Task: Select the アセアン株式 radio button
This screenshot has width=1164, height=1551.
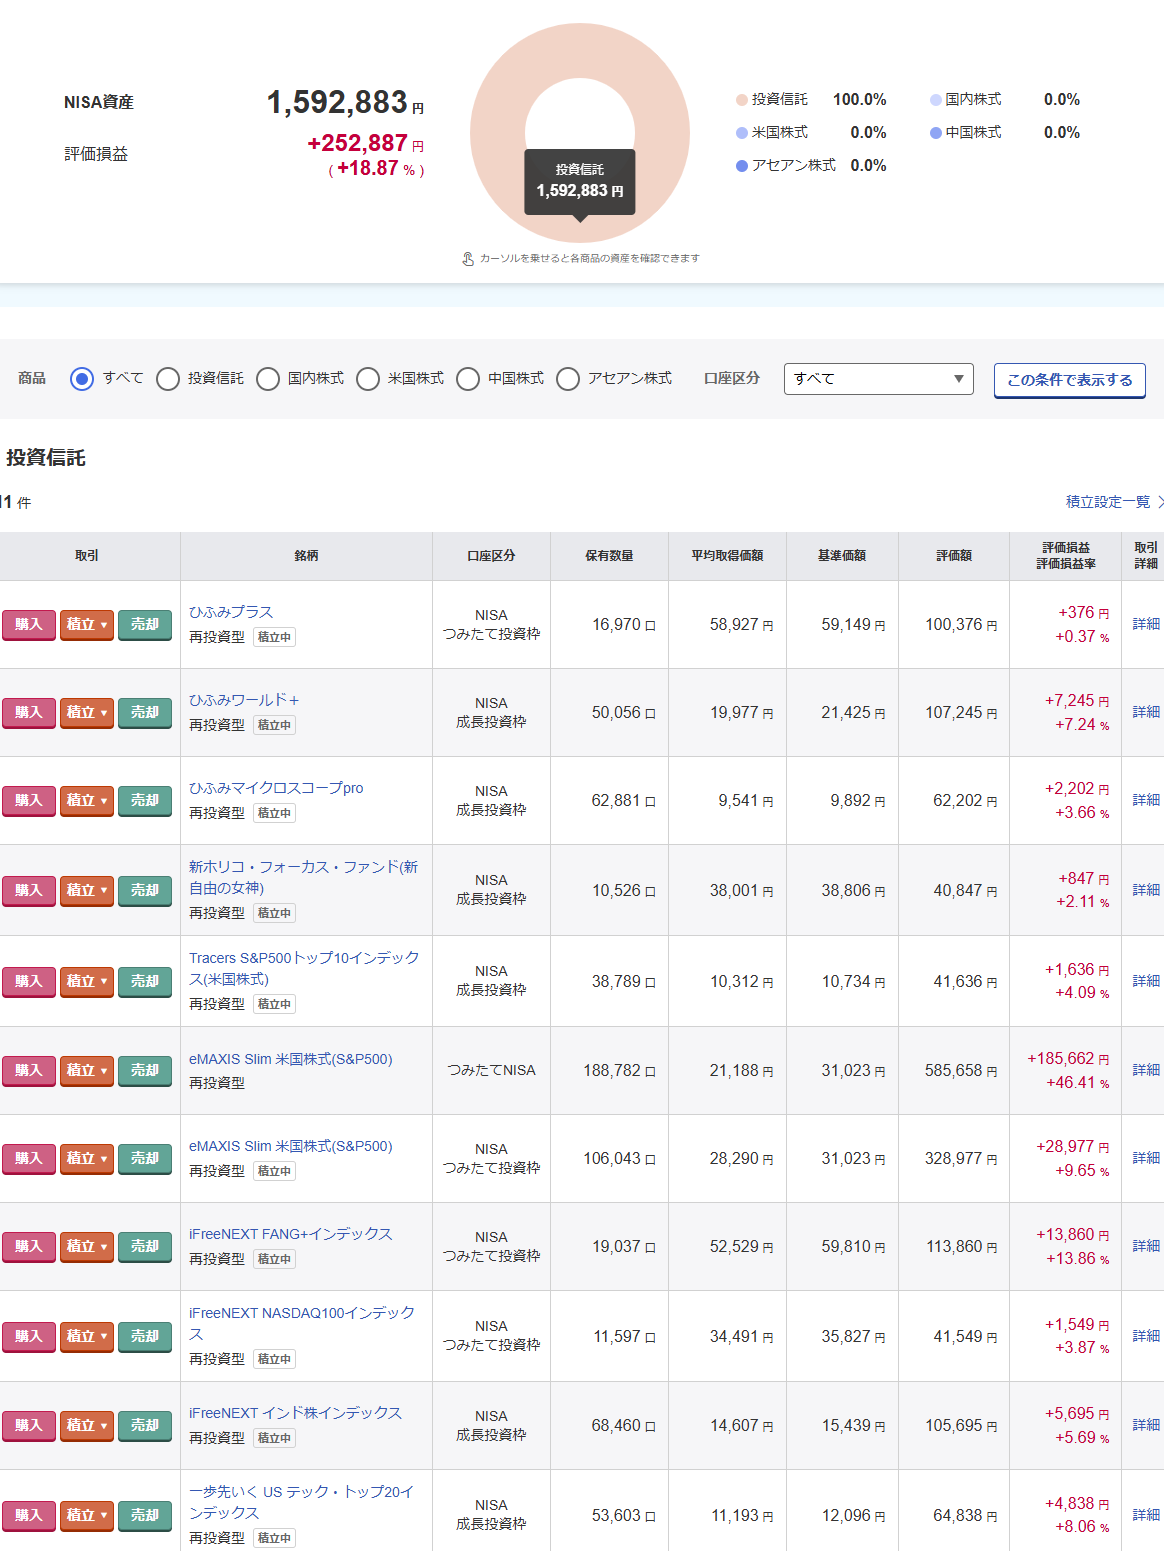Action: click(x=568, y=379)
